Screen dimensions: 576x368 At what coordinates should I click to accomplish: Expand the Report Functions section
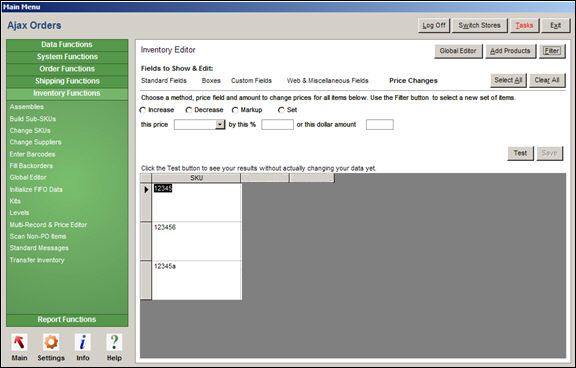[x=67, y=320]
